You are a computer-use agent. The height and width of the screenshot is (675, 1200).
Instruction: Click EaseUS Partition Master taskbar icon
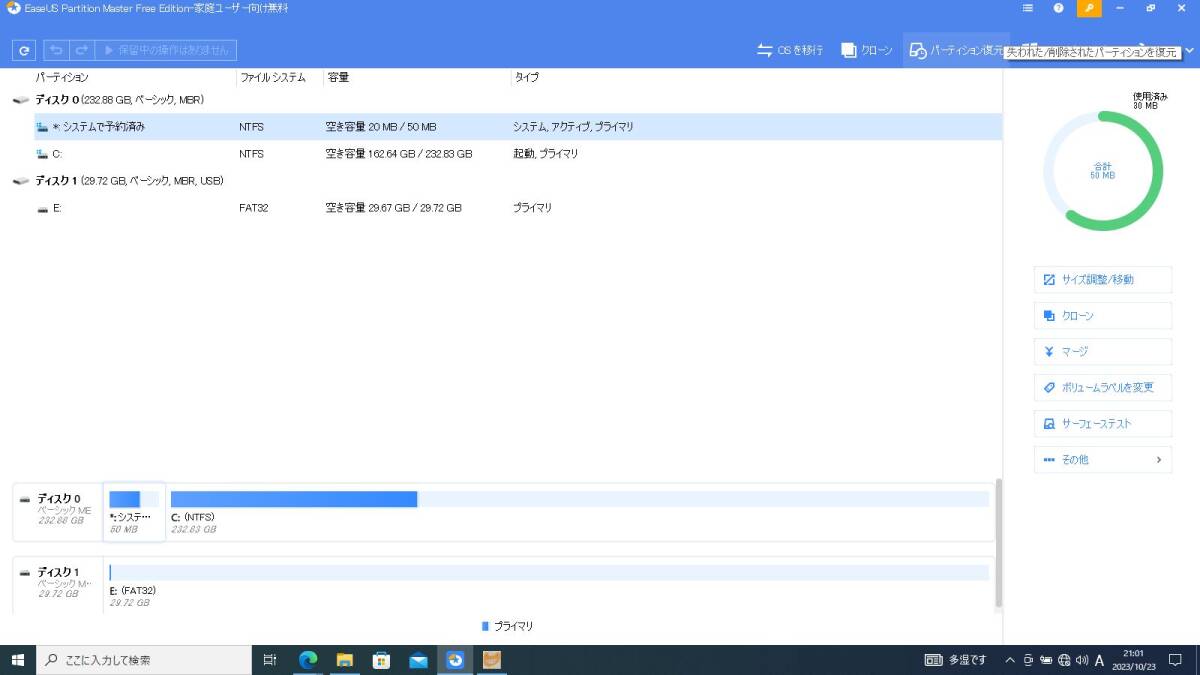point(455,660)
